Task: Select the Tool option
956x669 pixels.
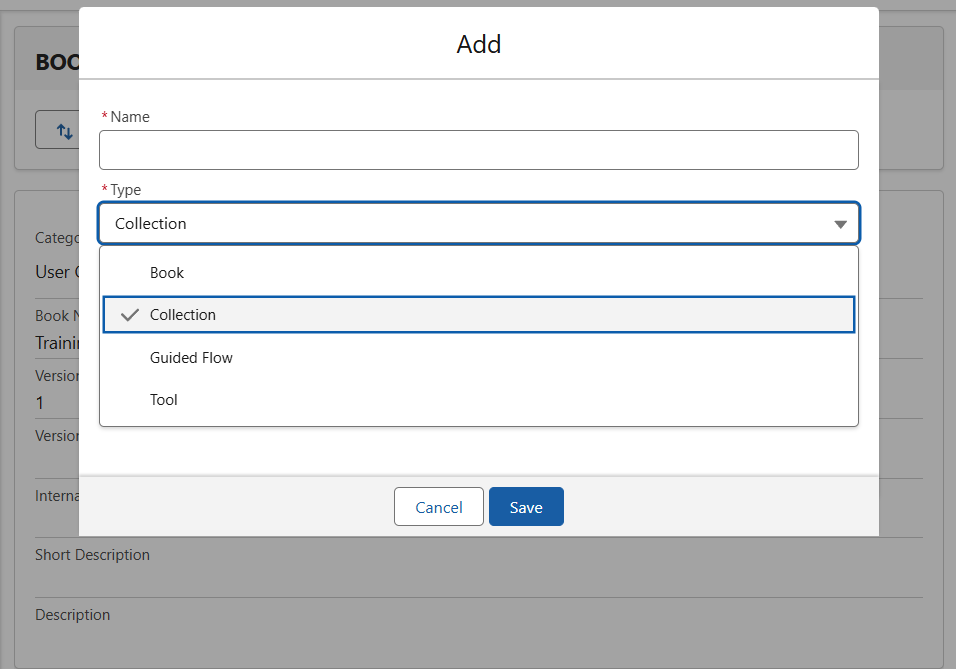Action: (x=164, y=400)
